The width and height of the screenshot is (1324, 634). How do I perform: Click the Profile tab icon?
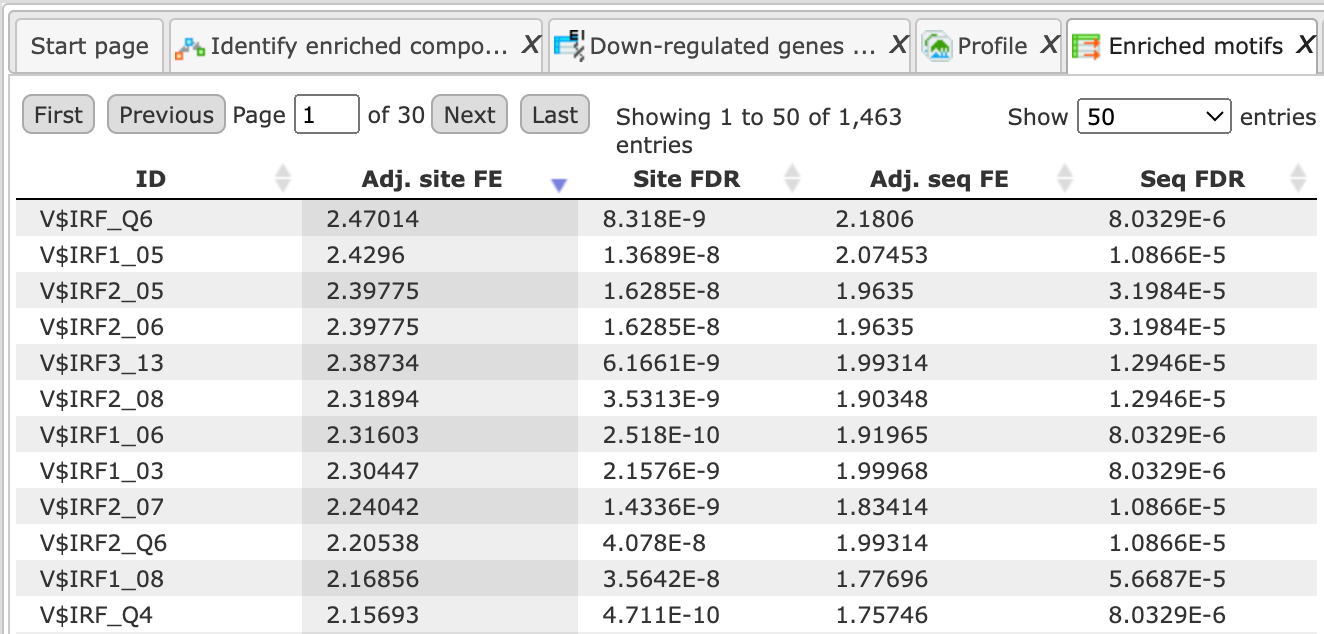pos(937,46)
